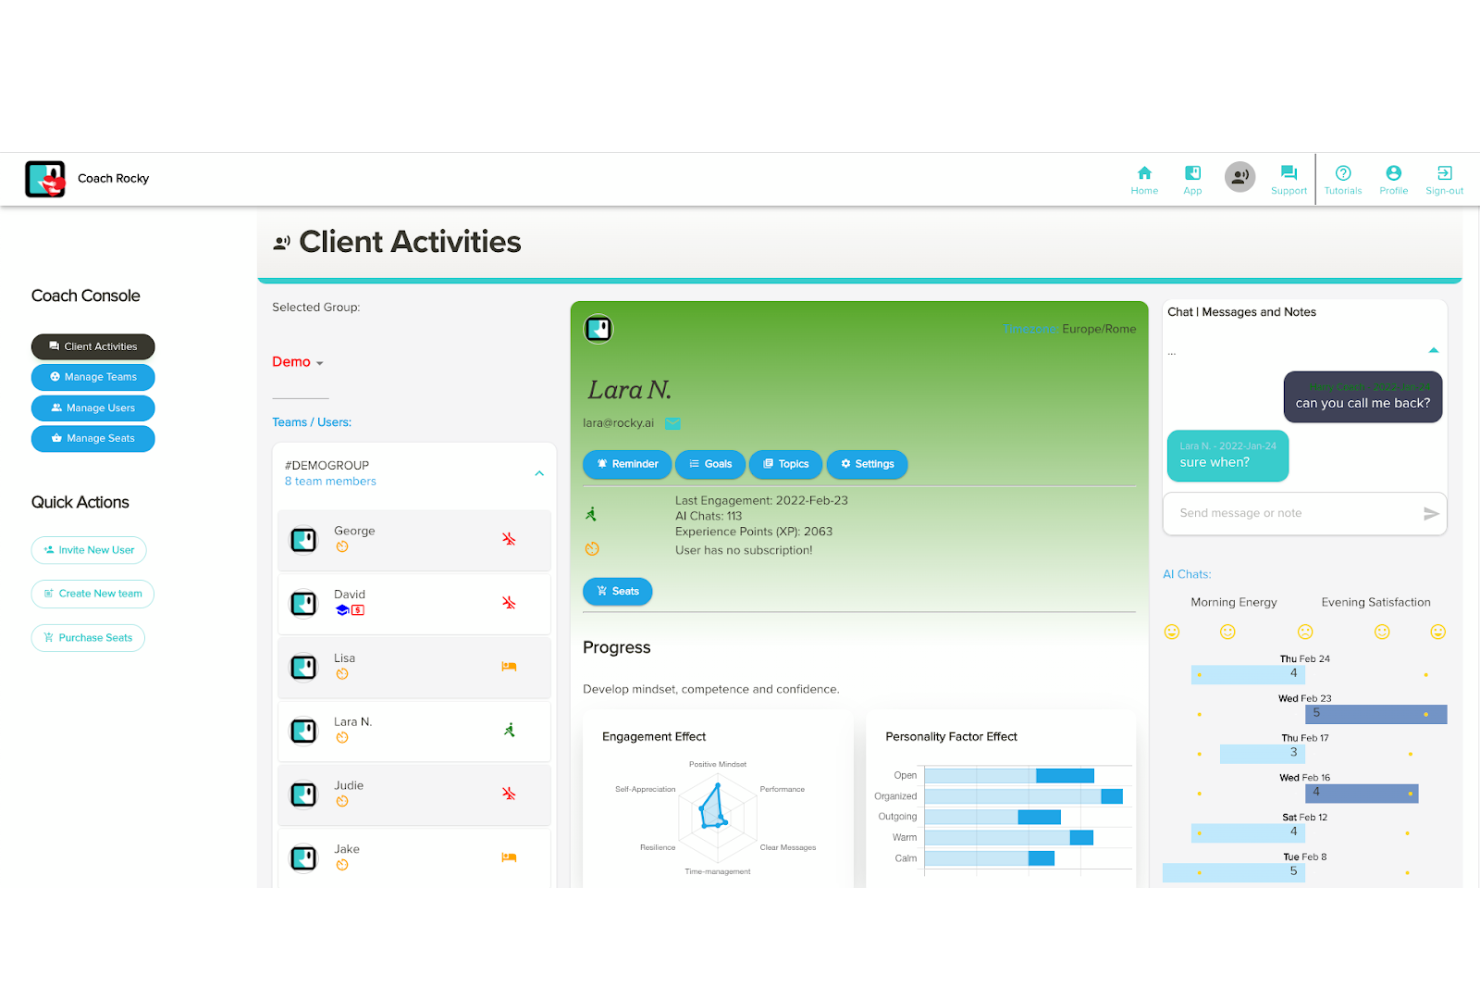This screenshot has height=987, width=1480.
Task: Click the Coach Rocky logo
Action: tap(44, 178)
